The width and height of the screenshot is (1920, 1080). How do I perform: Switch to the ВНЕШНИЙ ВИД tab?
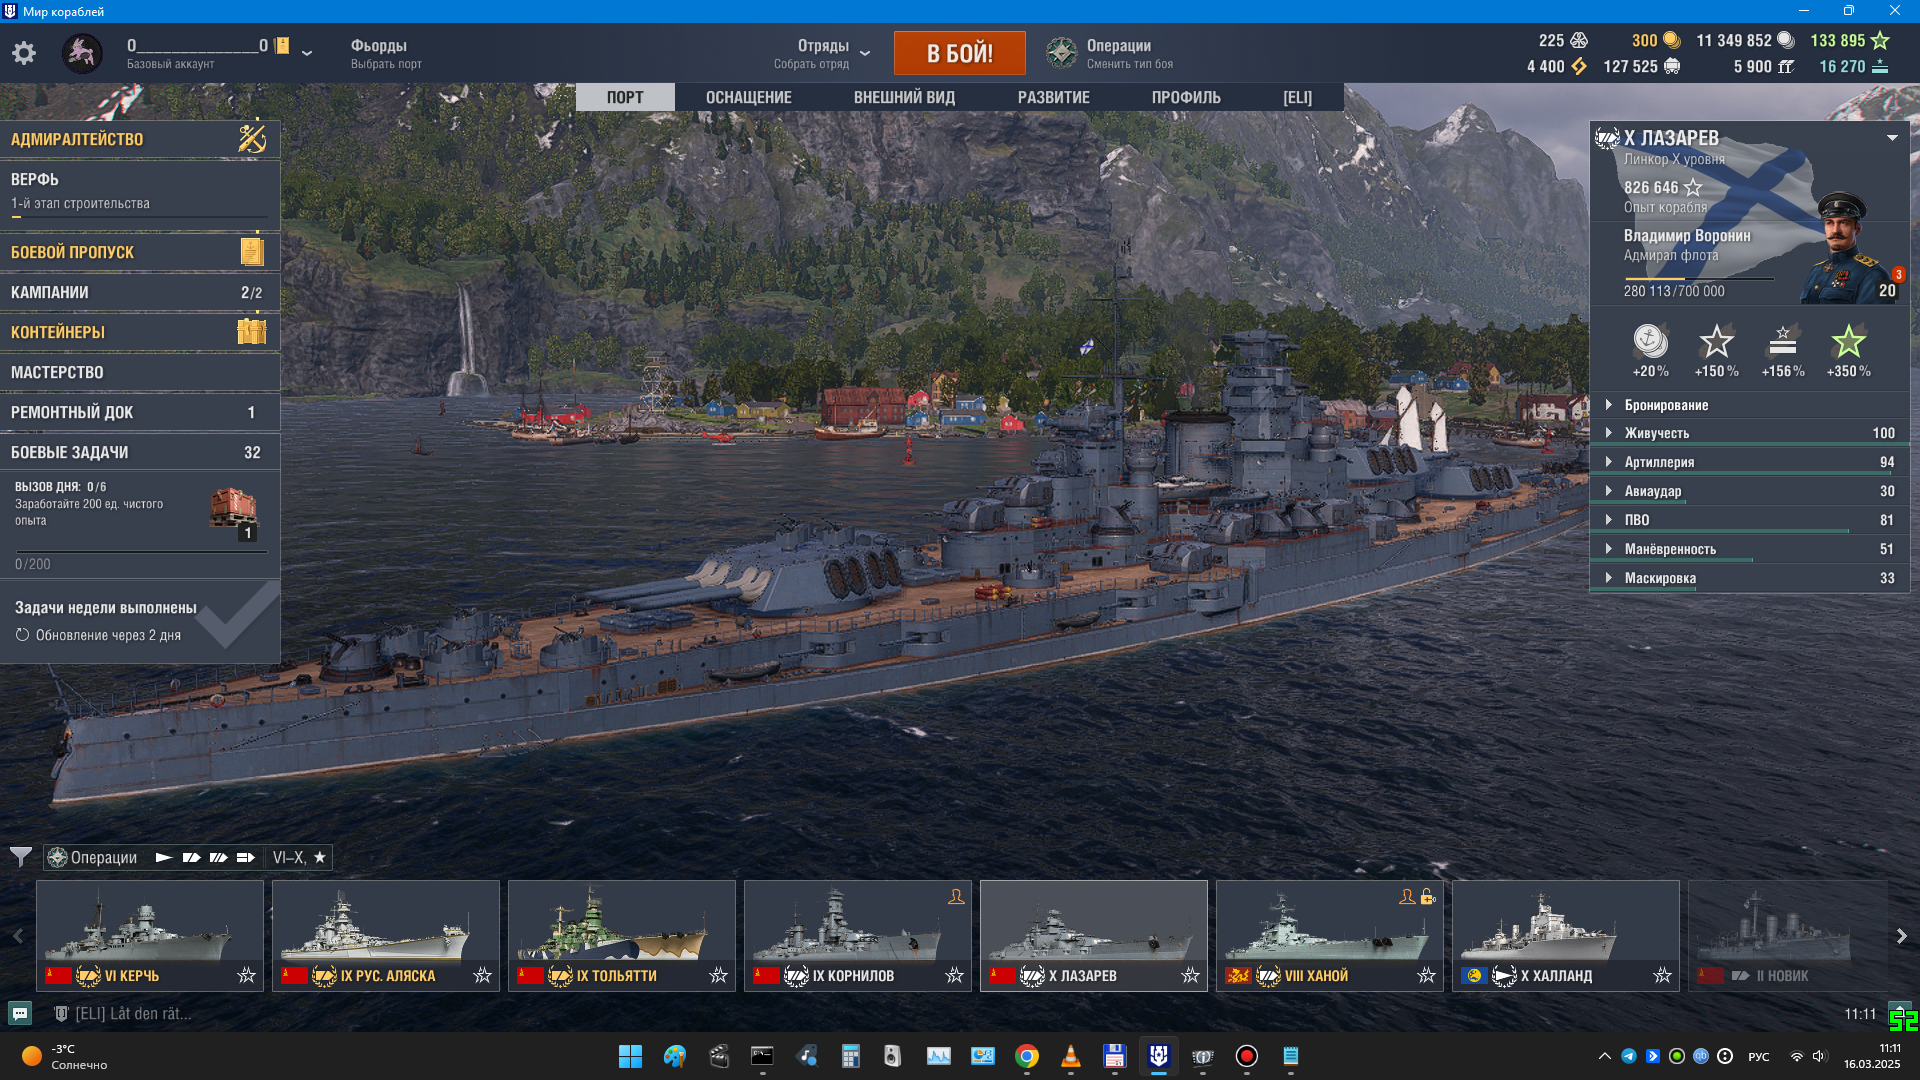coord(904,97)
